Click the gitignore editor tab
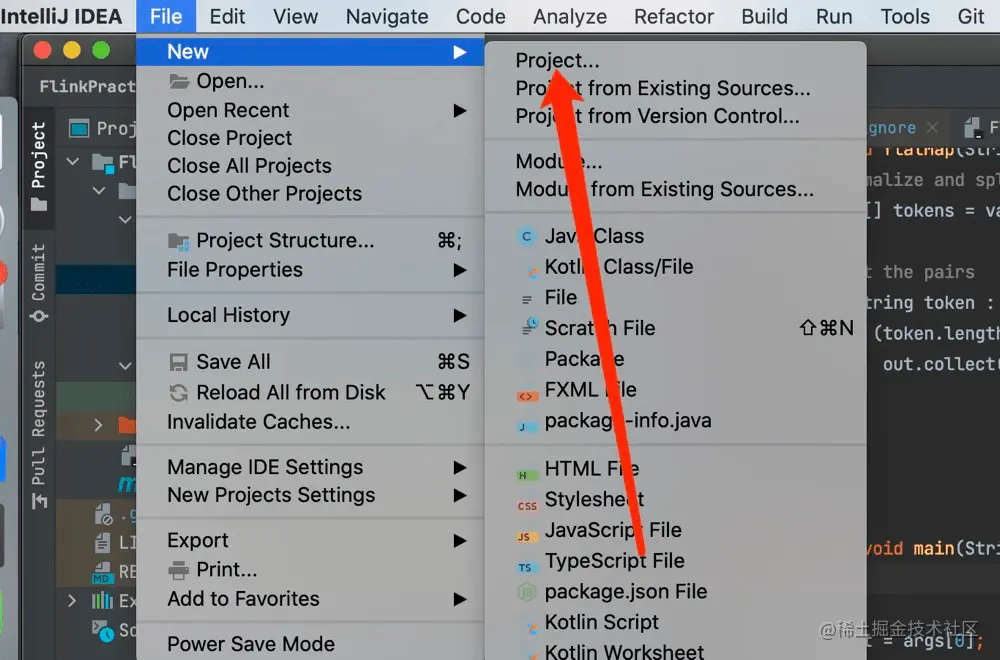Image resolution: width=1000 pixels, height=660 pixels. (892, 128)
